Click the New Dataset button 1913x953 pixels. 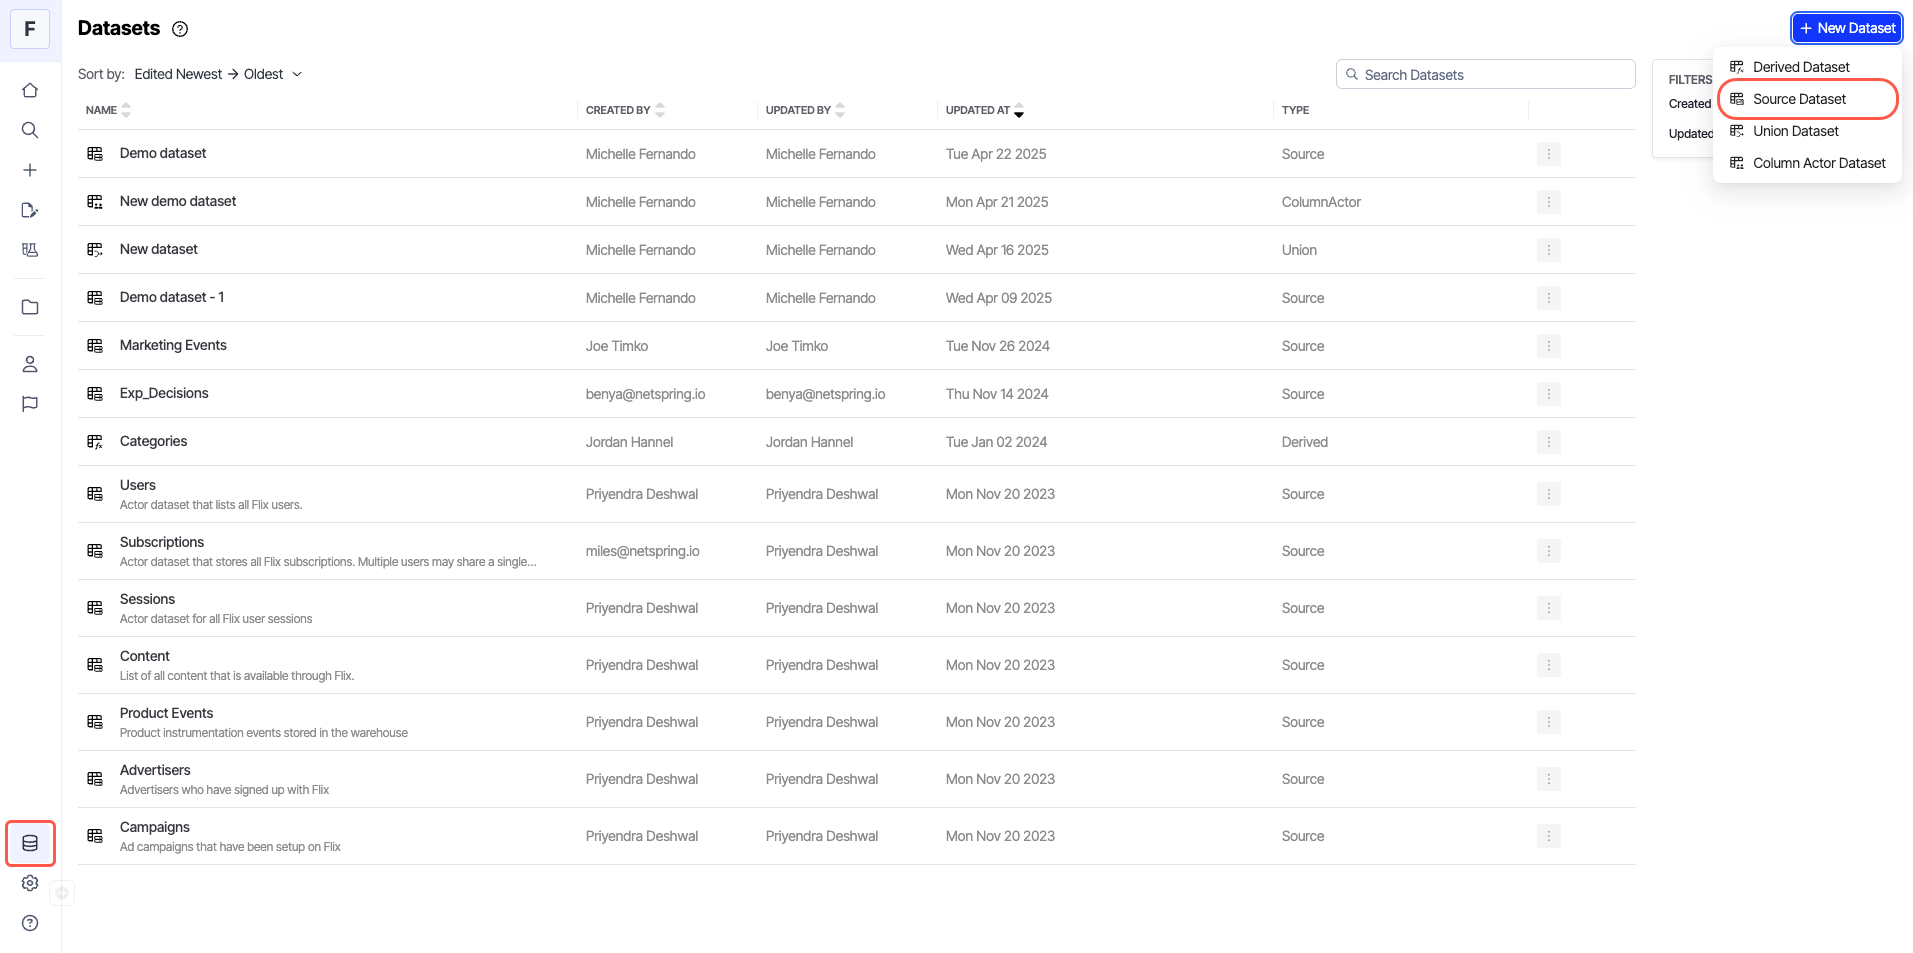click(x=1846, y=27)
